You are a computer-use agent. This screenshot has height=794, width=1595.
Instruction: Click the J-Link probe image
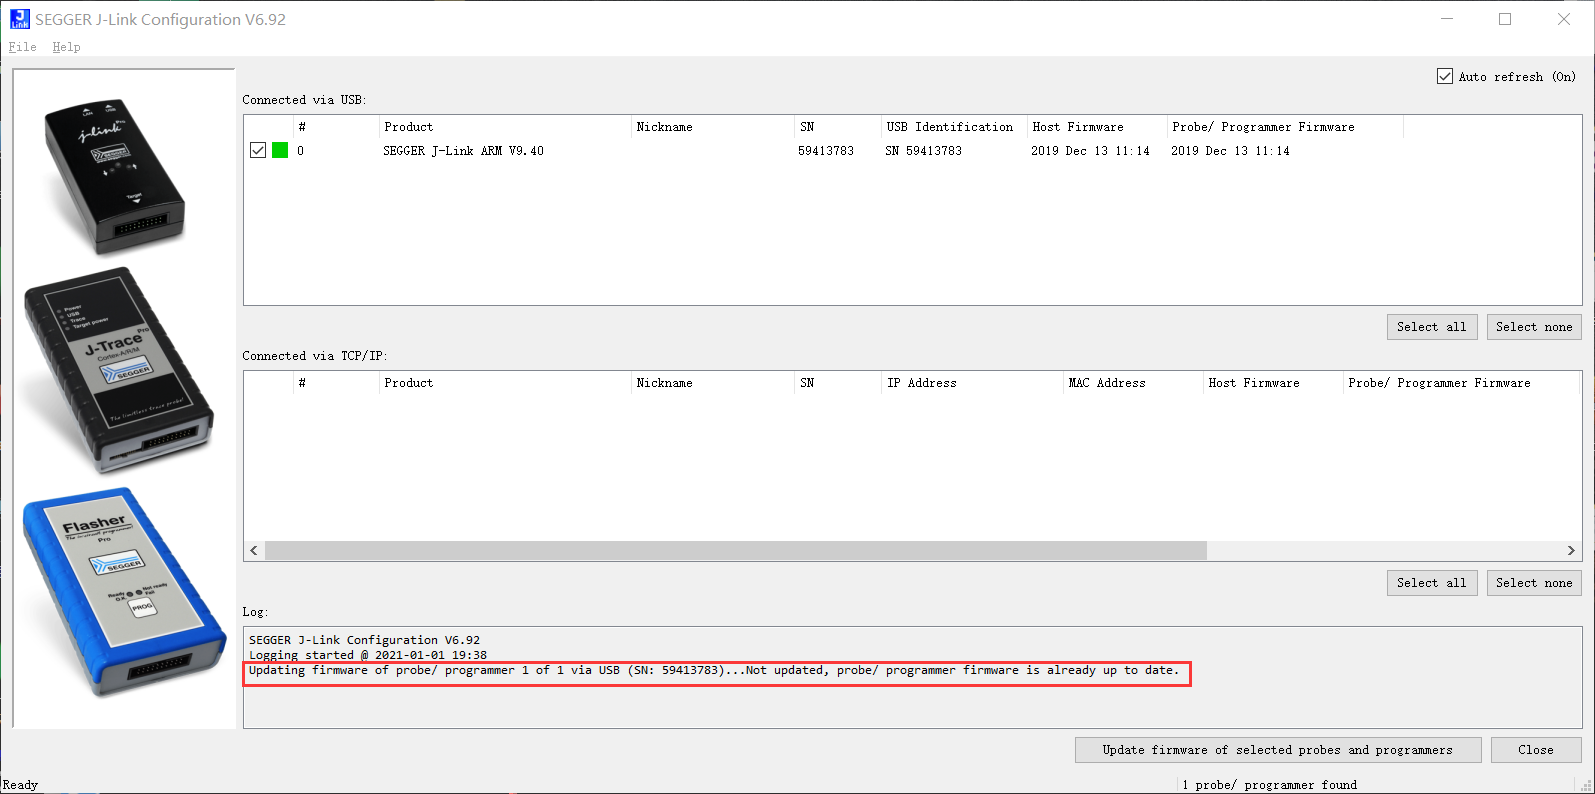point(115,177)
